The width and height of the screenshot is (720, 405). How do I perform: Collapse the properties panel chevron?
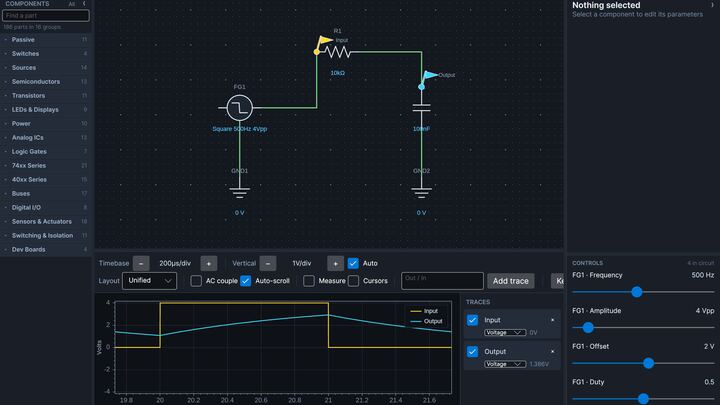(713, 5)
